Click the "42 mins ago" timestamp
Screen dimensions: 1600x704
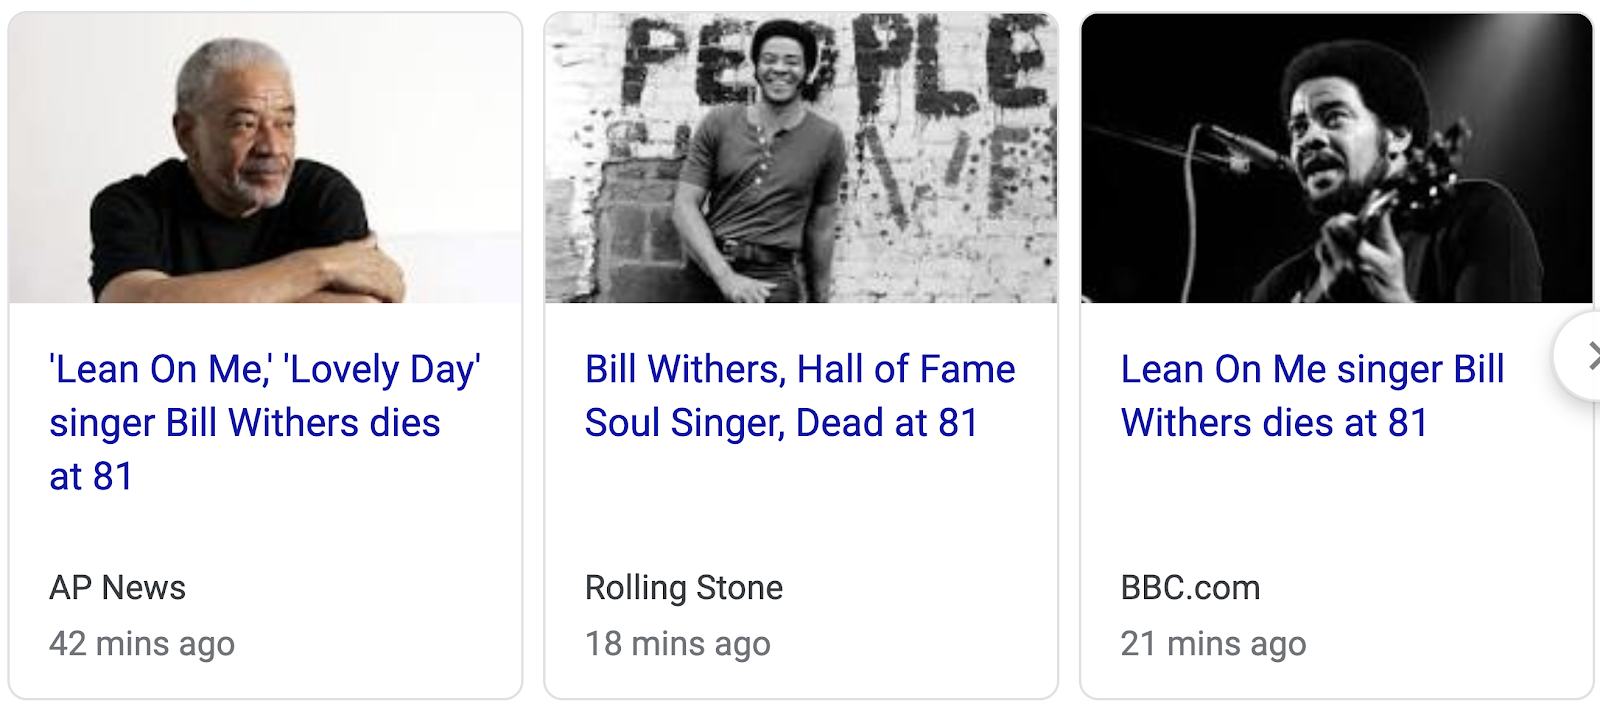(142, 644)
